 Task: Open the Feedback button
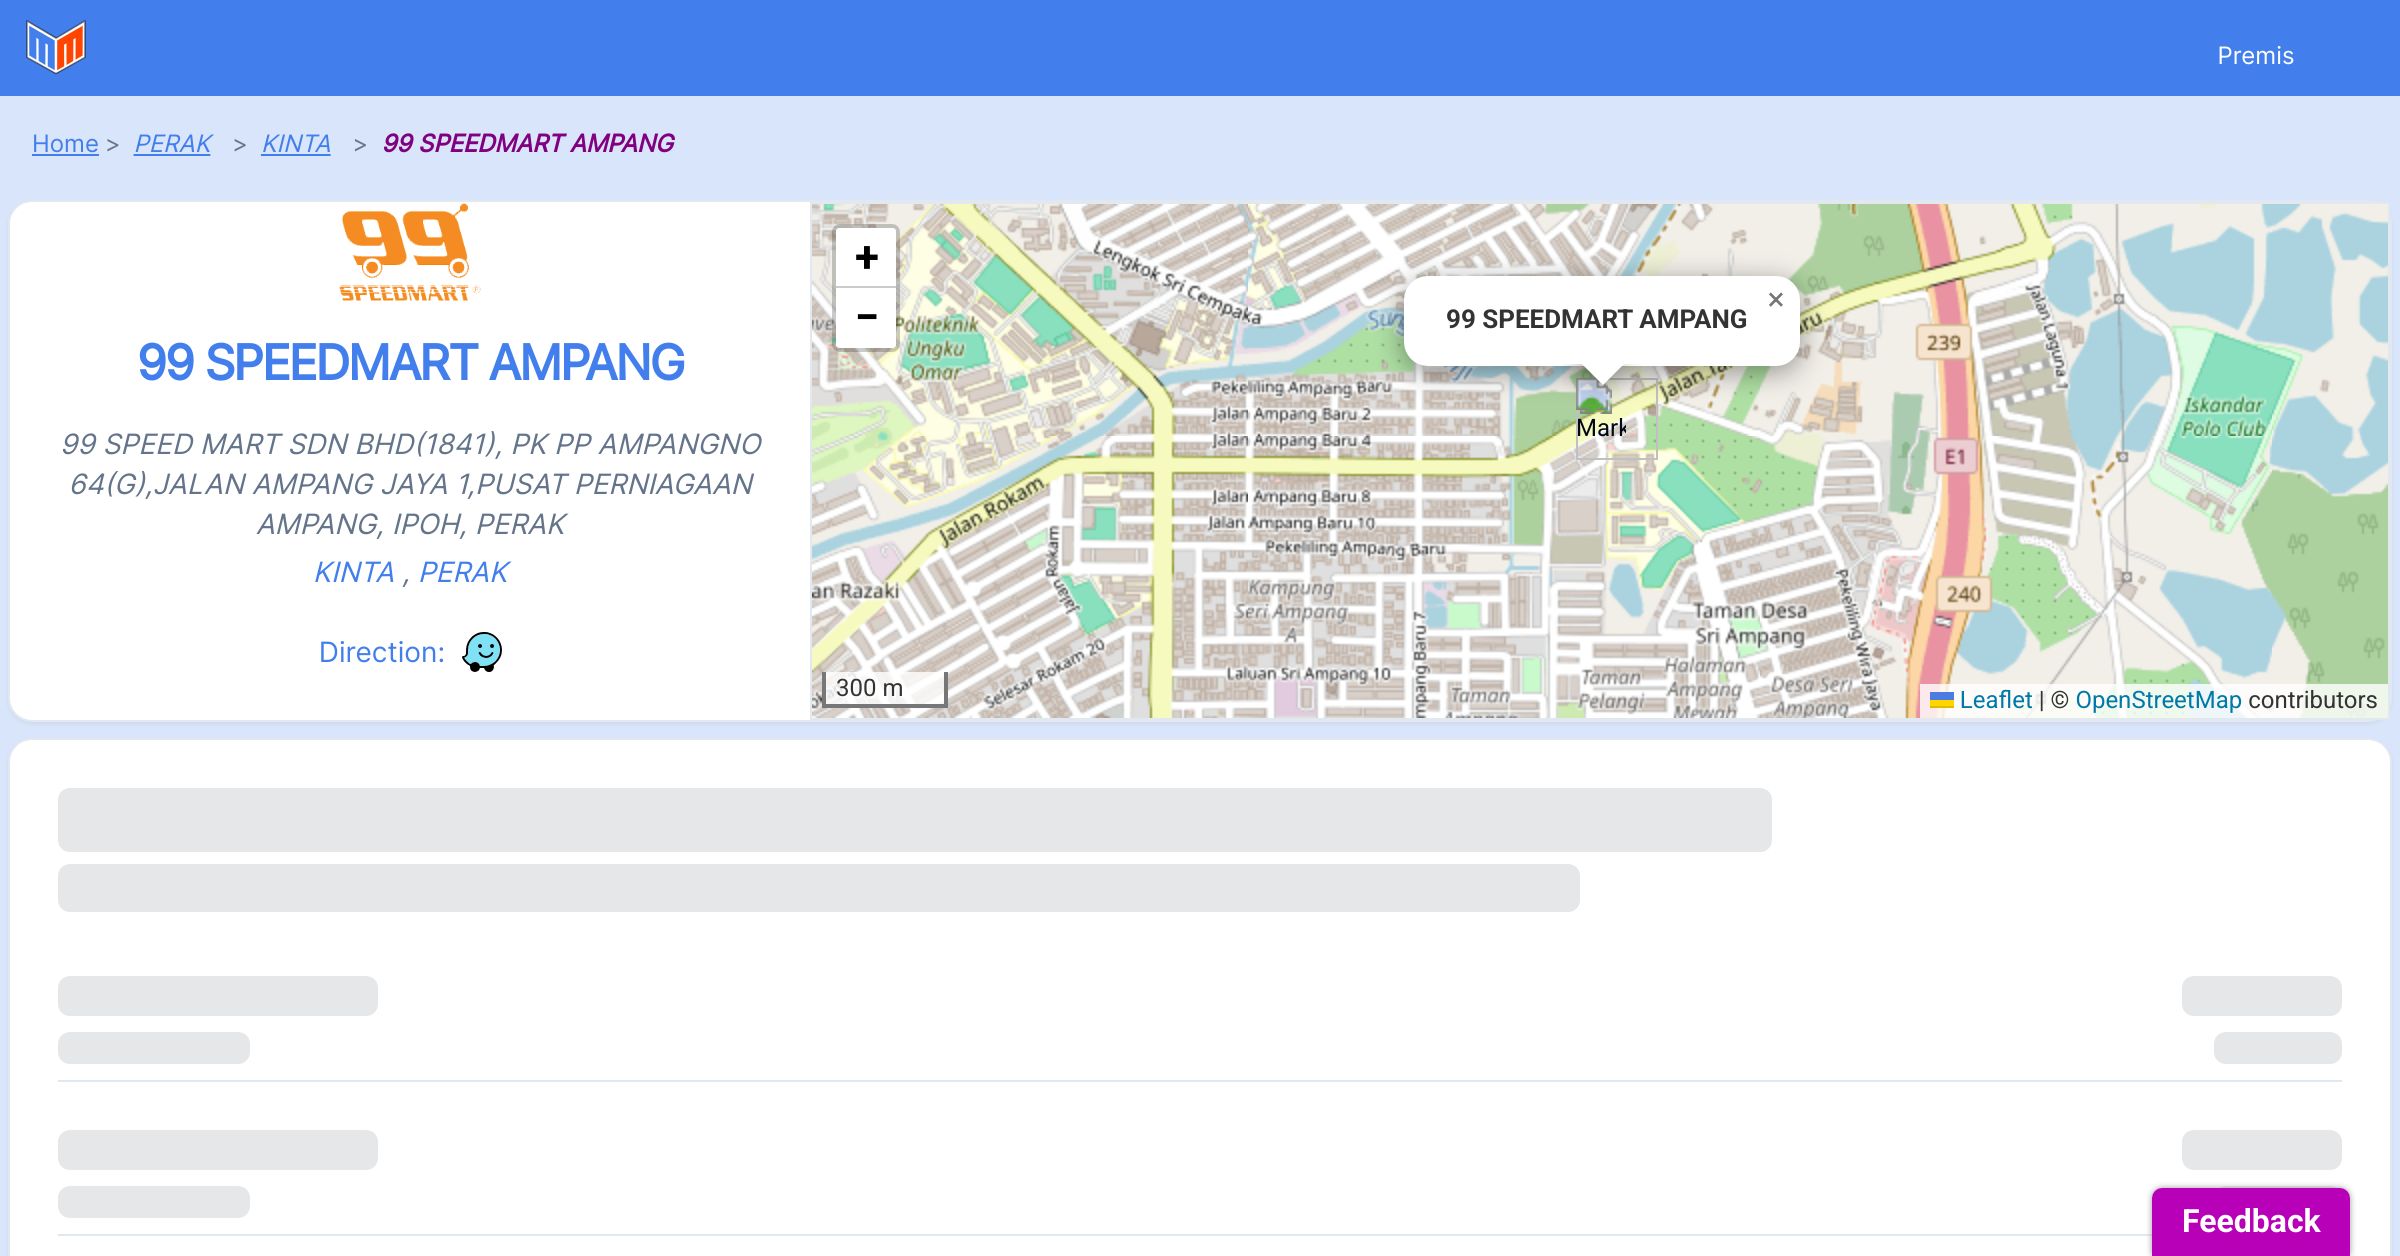pos(2250,1220)
